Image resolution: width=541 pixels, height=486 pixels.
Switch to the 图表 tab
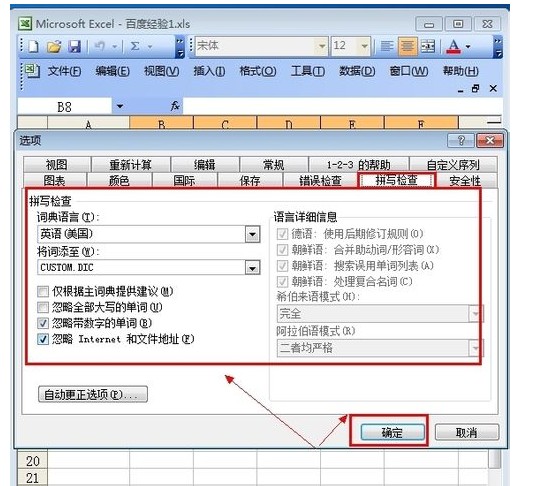[55, 180]
